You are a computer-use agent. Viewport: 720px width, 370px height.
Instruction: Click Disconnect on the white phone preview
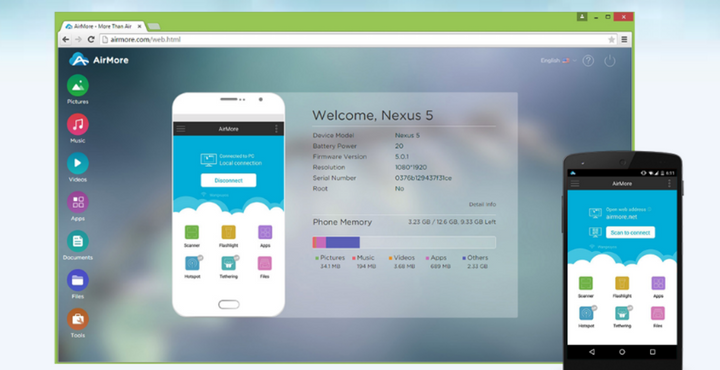point(228,180)
